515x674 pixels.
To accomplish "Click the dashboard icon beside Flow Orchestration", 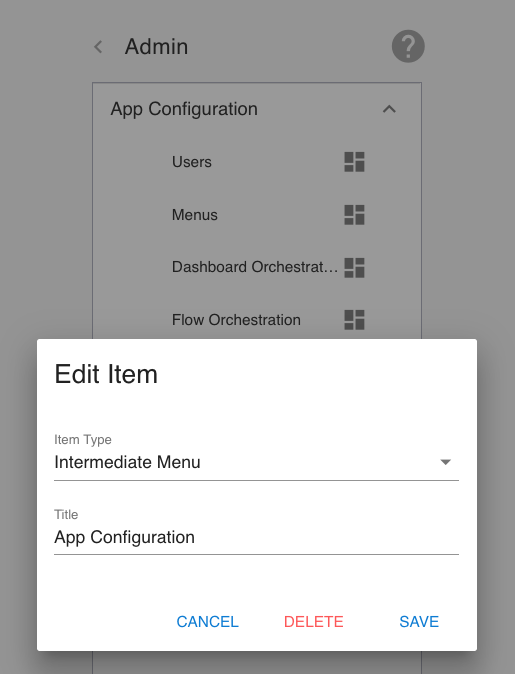I will click(354, 320).
